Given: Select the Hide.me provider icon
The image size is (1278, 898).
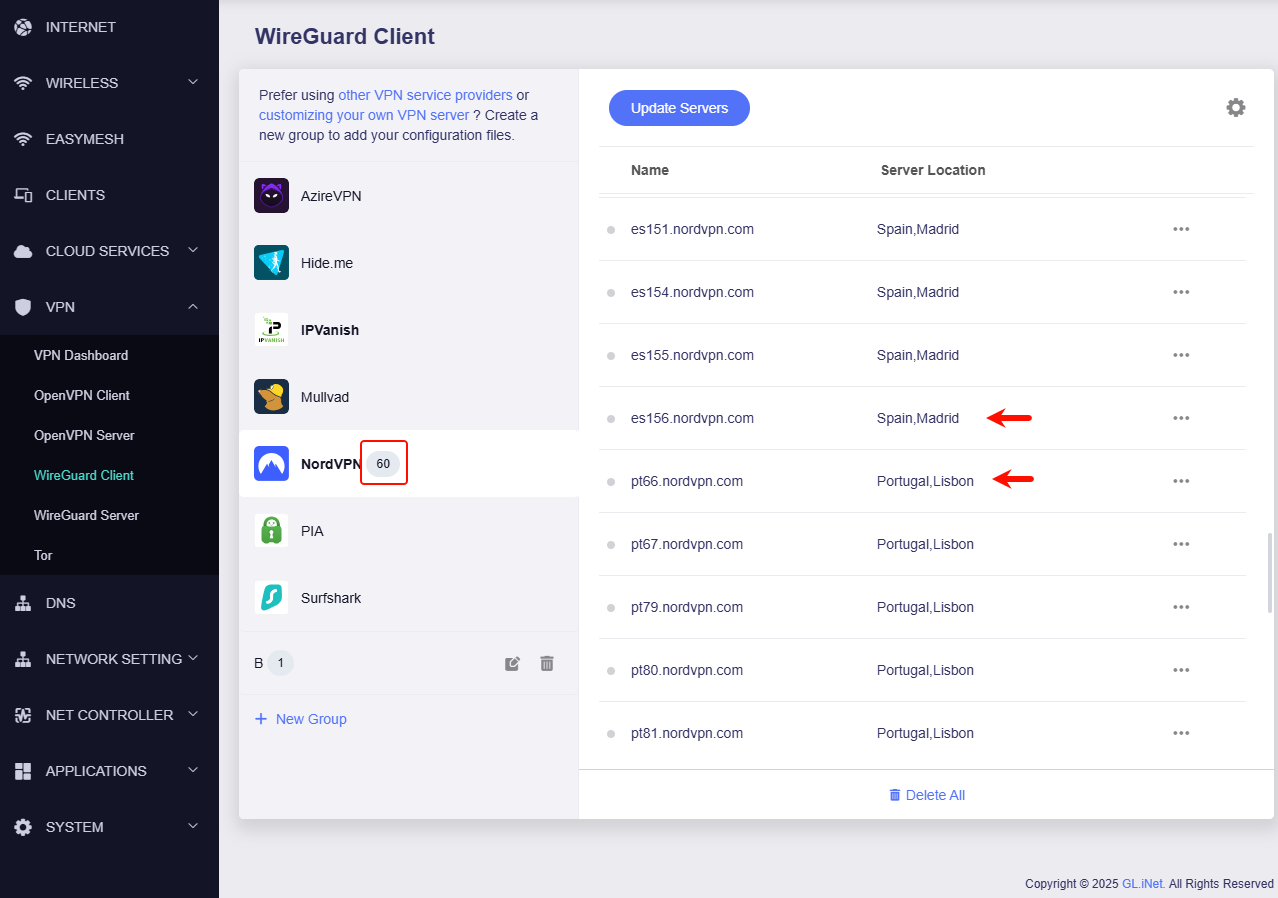Looking at the screenshot, I should pos(271,263).
